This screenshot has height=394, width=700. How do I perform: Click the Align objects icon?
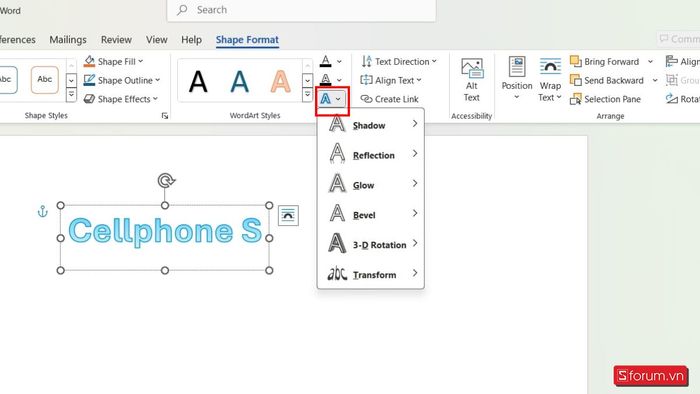tap(671, 61)
